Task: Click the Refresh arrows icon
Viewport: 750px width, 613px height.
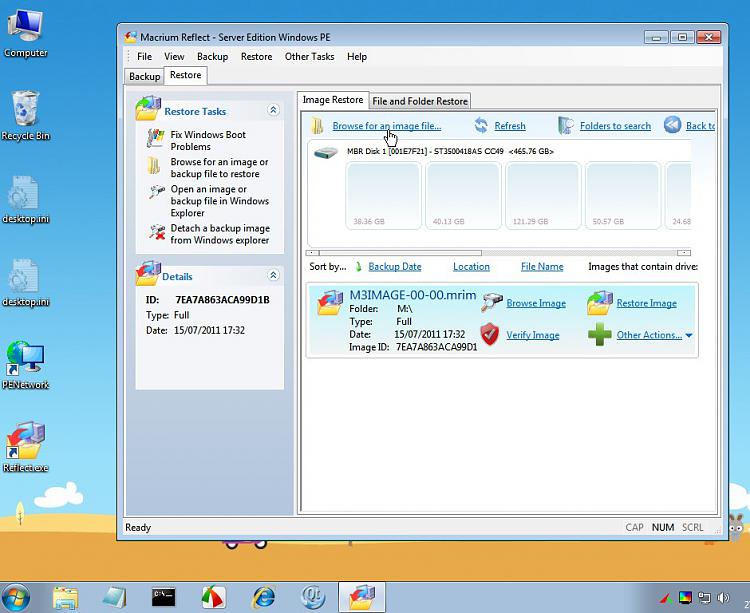Action: (x=481, y=126)
